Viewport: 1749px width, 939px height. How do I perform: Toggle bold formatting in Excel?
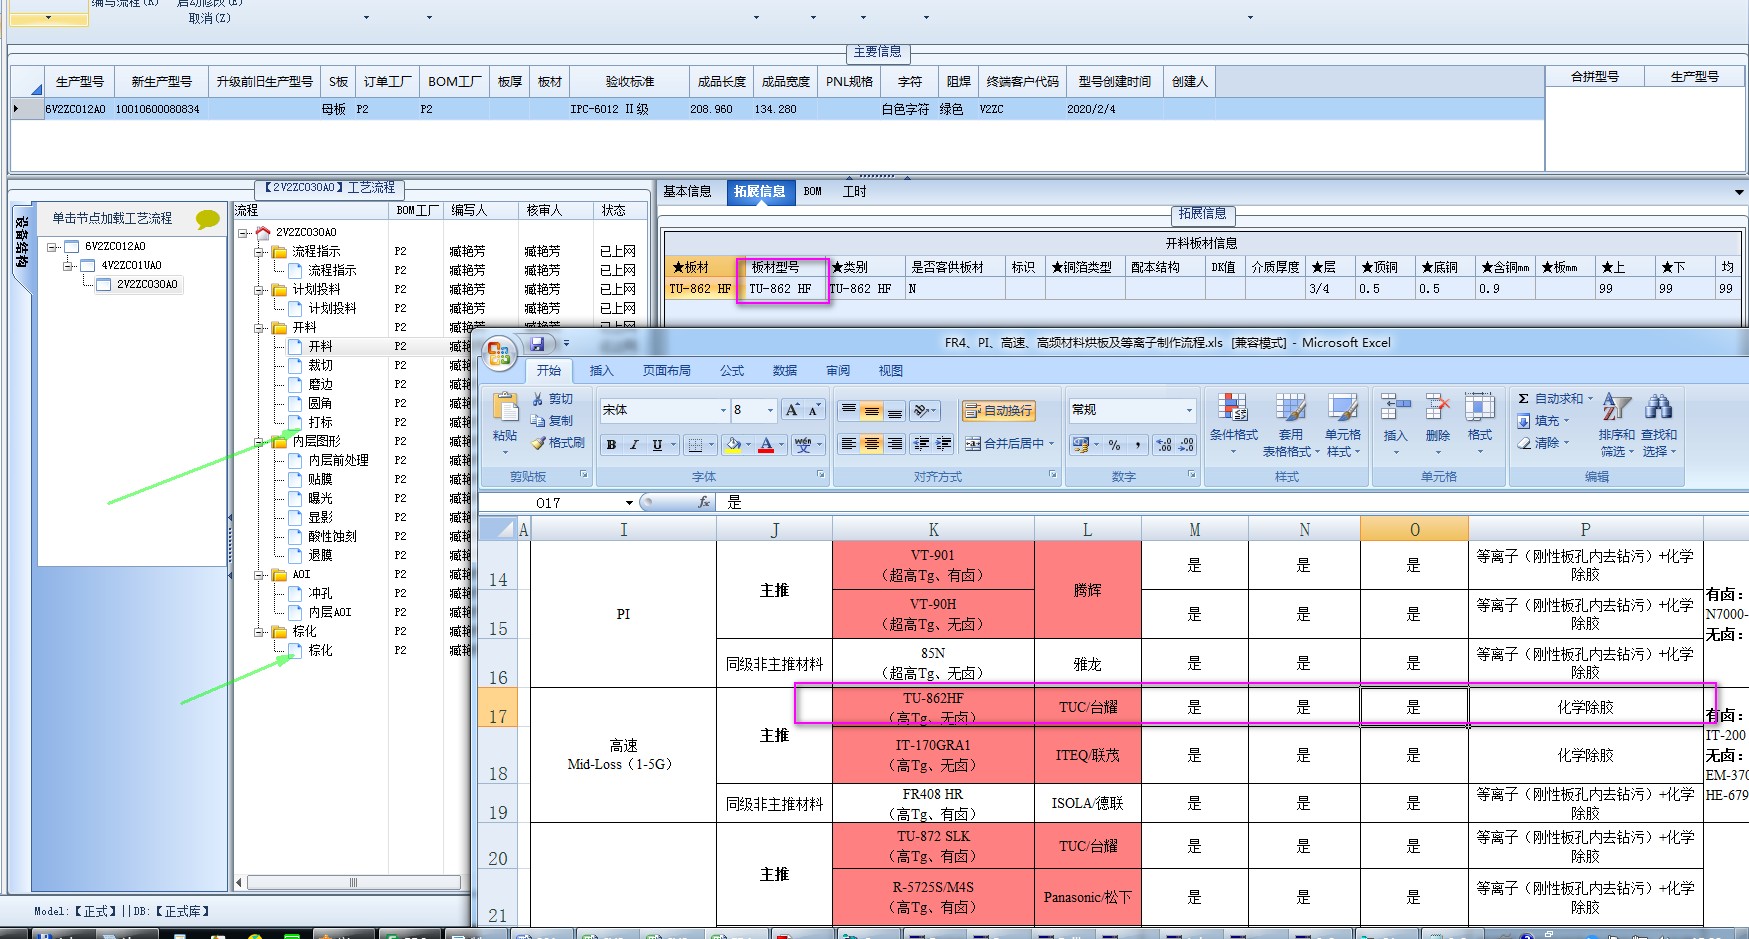click(611, 445)
